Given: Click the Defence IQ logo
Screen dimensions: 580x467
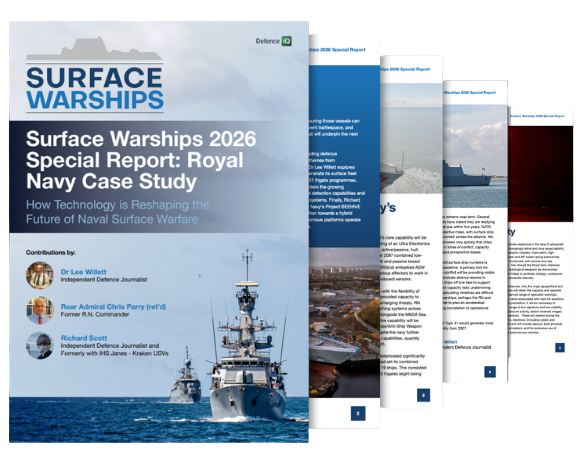Looking at the screenshot, I should point(273,41).
